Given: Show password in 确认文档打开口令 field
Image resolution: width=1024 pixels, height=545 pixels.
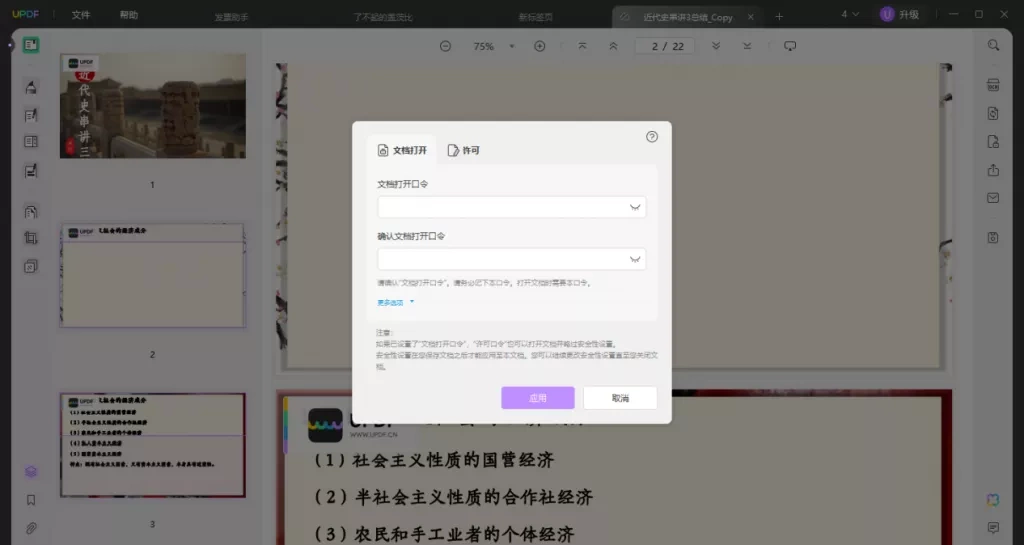Looking at the screenshot, I should 635,259.
